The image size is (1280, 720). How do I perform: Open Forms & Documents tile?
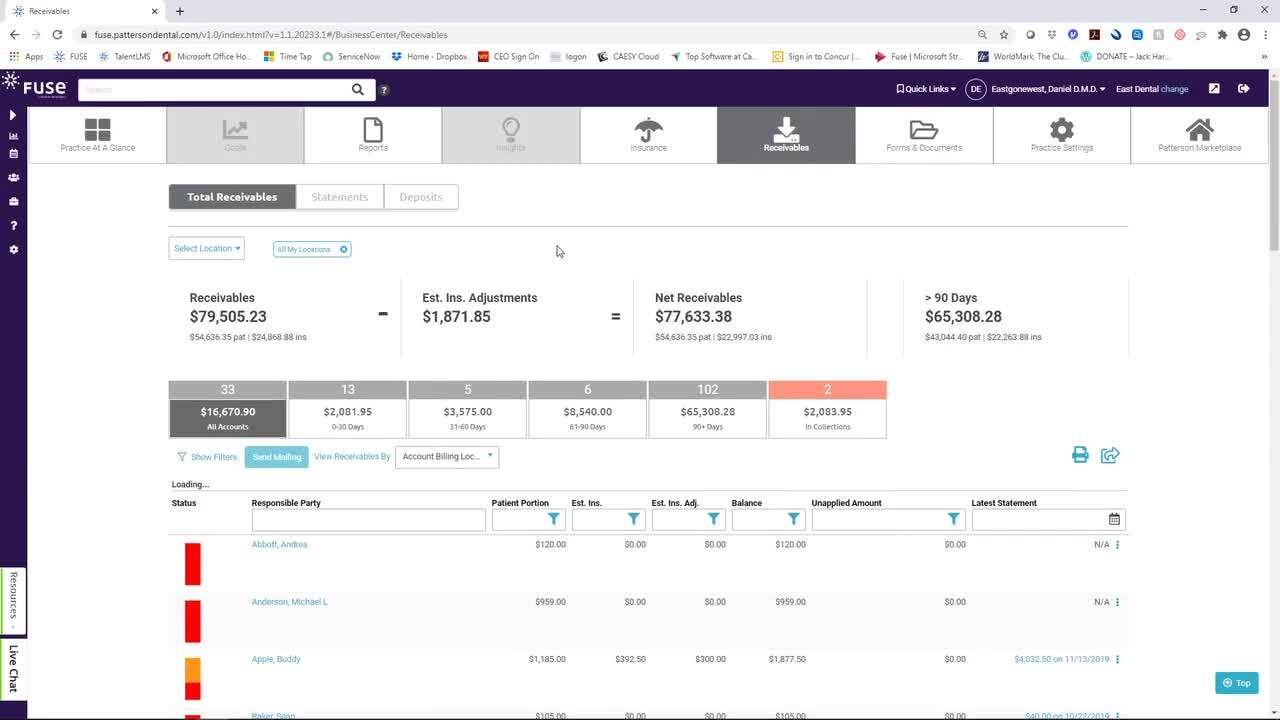924,135
